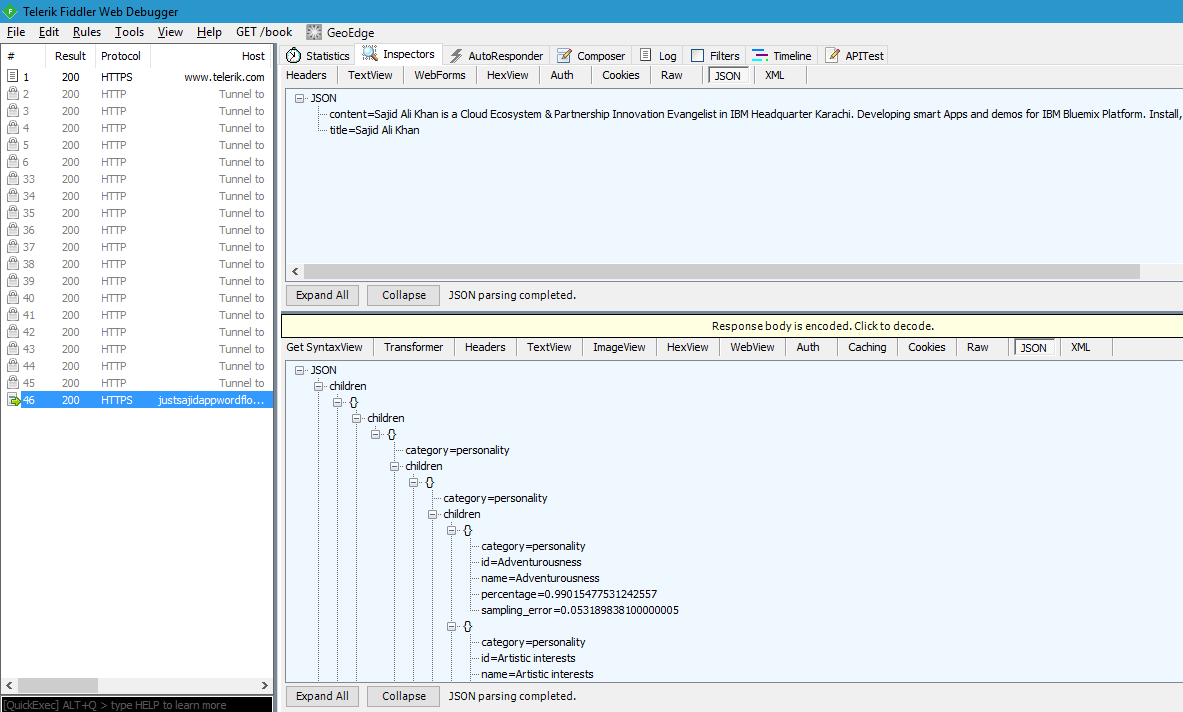The image size is (1183, 712).
Task: Switch to request Raw tab
Action: tap(671, 75)
